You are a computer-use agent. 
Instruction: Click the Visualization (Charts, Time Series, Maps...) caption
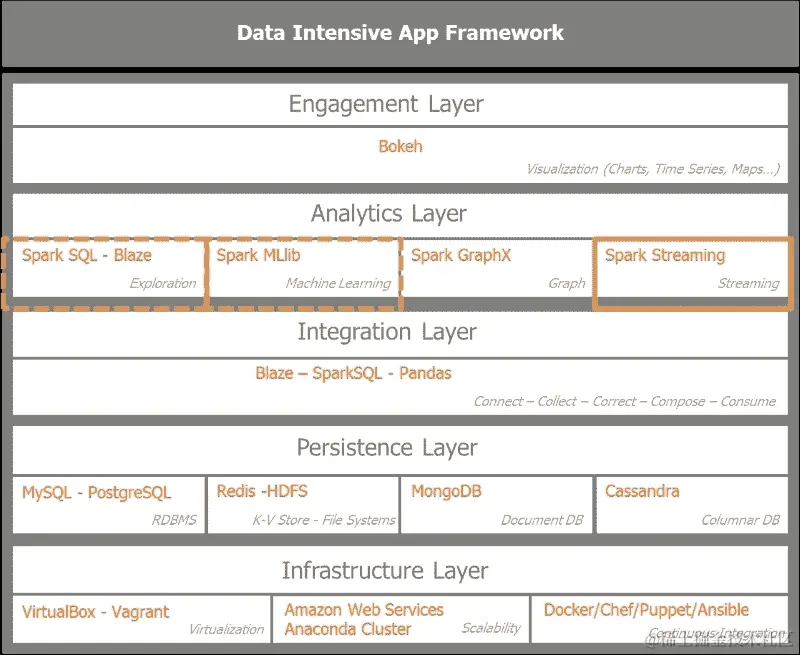[653, 169]
